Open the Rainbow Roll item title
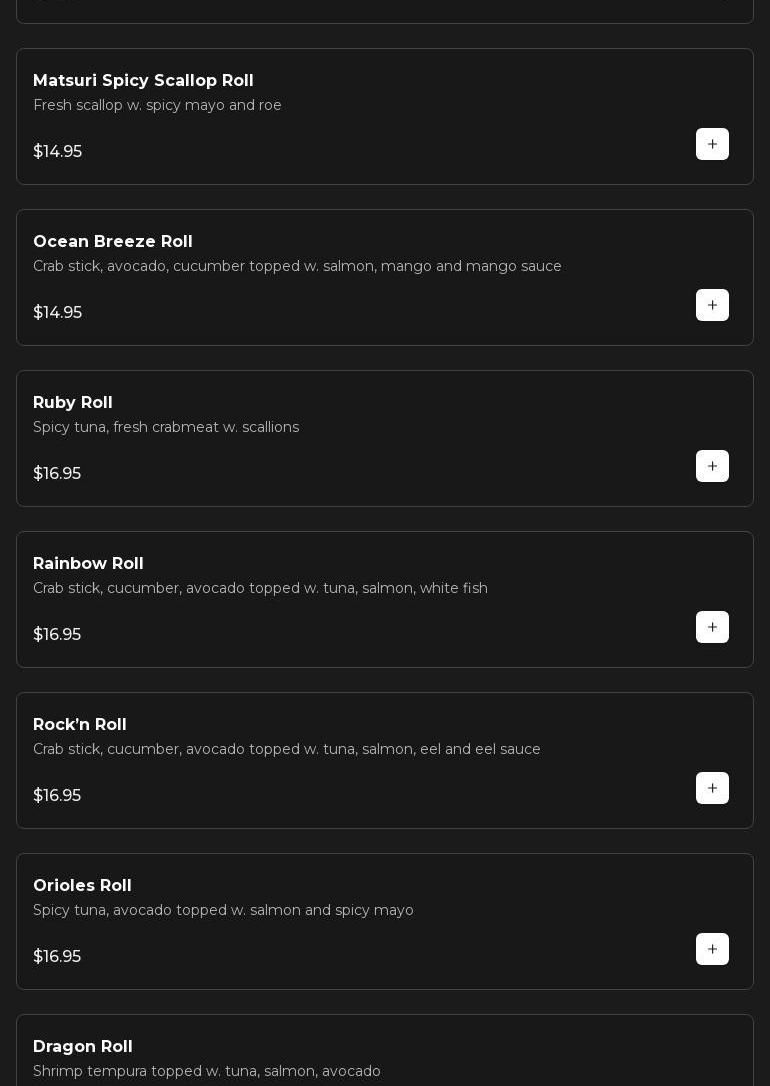770x1086 pixels. (x=88, y=563)
